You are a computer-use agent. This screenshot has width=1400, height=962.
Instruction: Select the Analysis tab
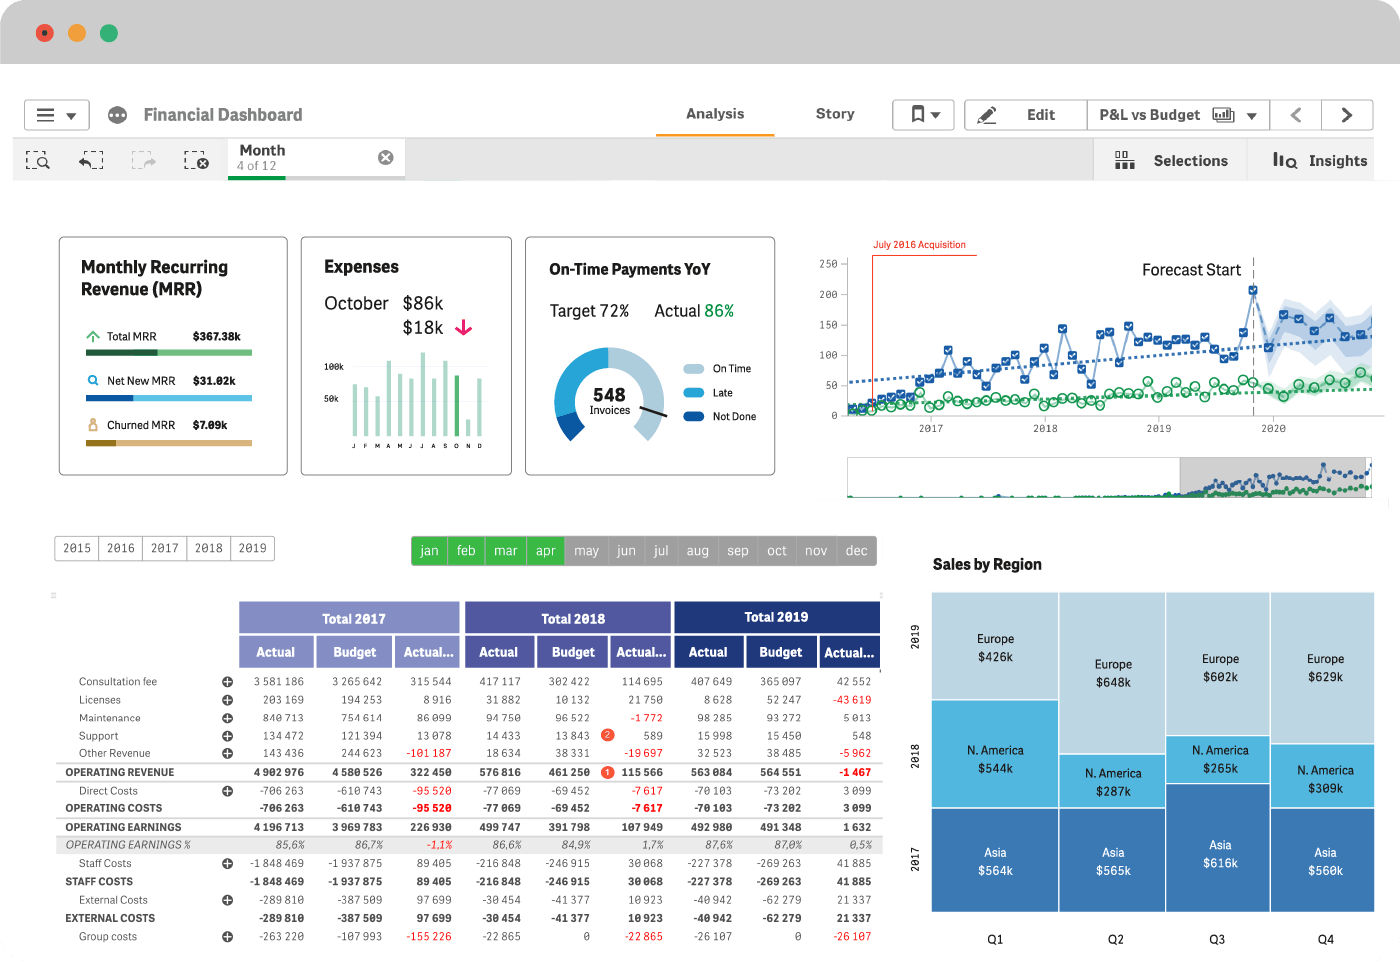714,114
